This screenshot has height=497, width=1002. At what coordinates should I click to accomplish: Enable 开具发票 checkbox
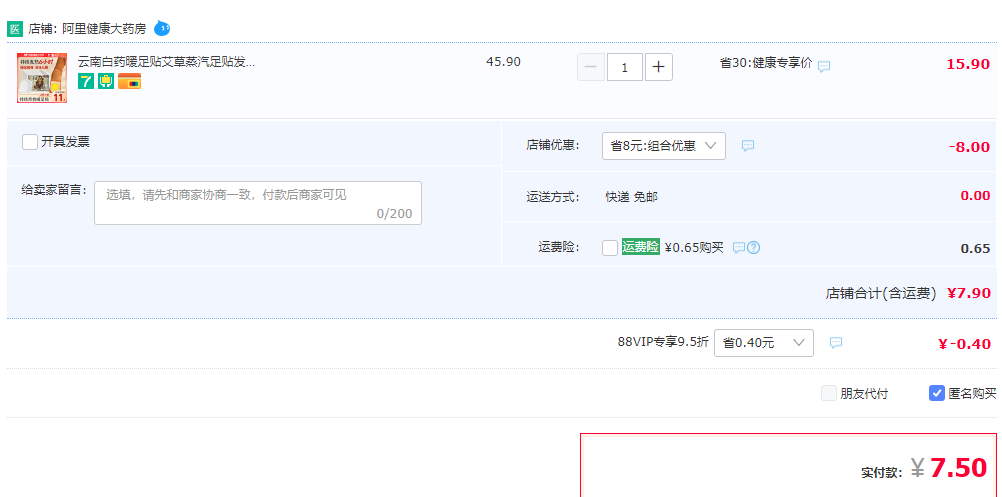tap(30, 142)
